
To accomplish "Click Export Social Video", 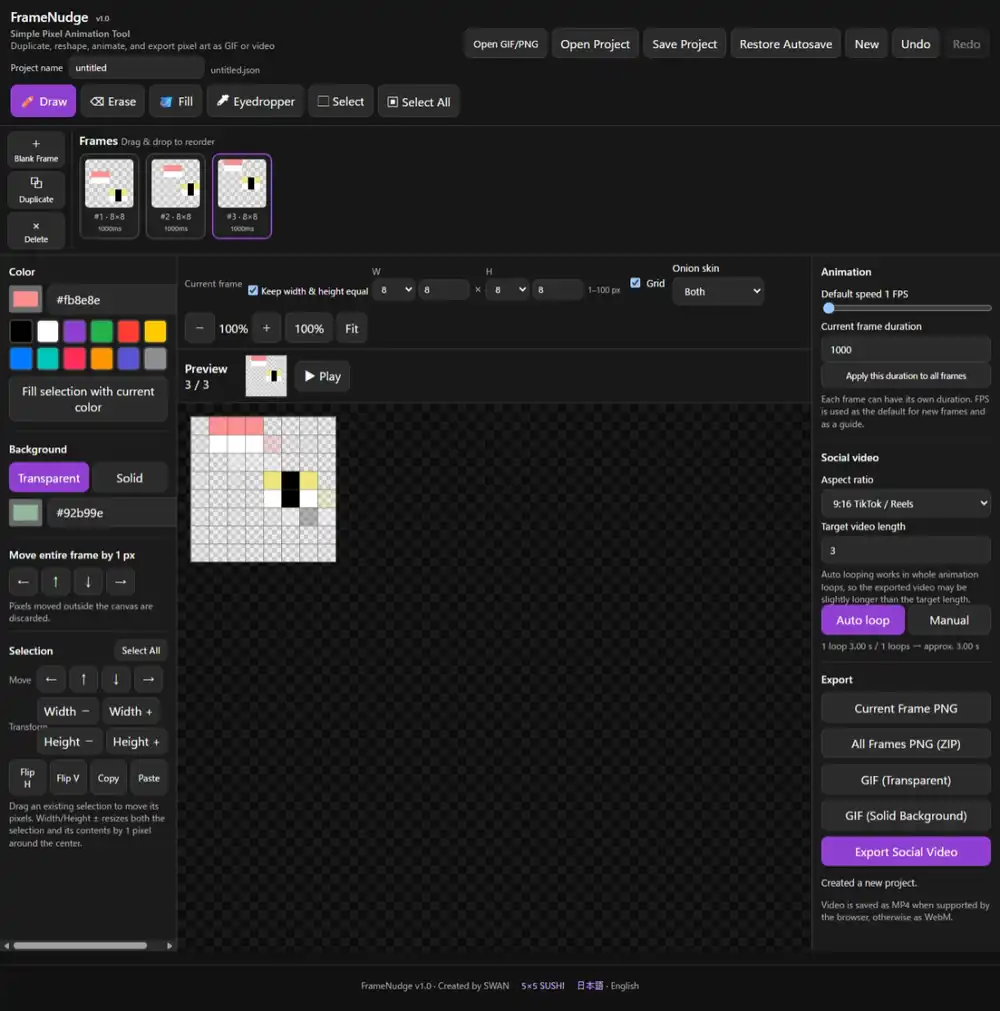I will (x=905, y=852).
